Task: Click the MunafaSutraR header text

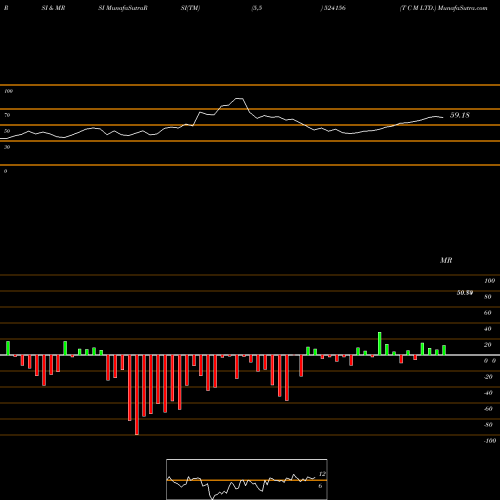Action: click(x=127, y=8)
